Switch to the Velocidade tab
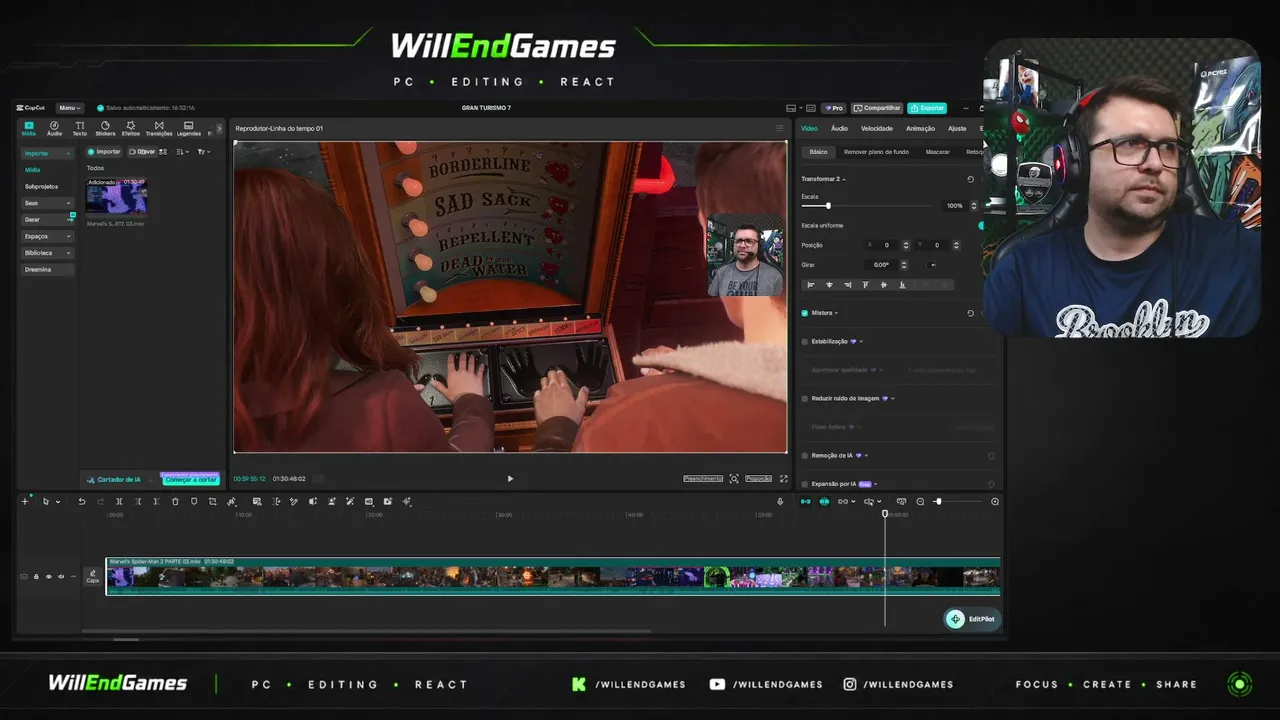The width and height of the screenshot is (1280, 720). click(877, 128)
